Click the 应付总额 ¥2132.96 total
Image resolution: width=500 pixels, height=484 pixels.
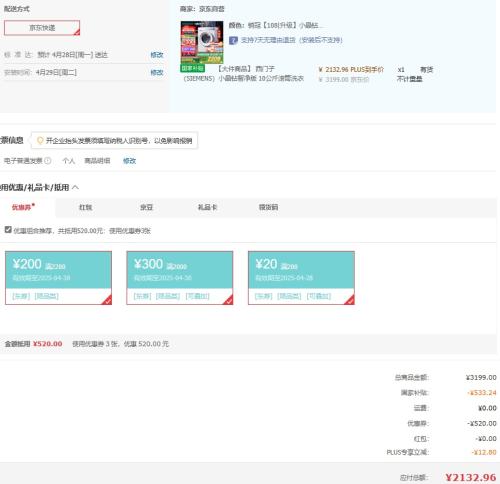471,477
